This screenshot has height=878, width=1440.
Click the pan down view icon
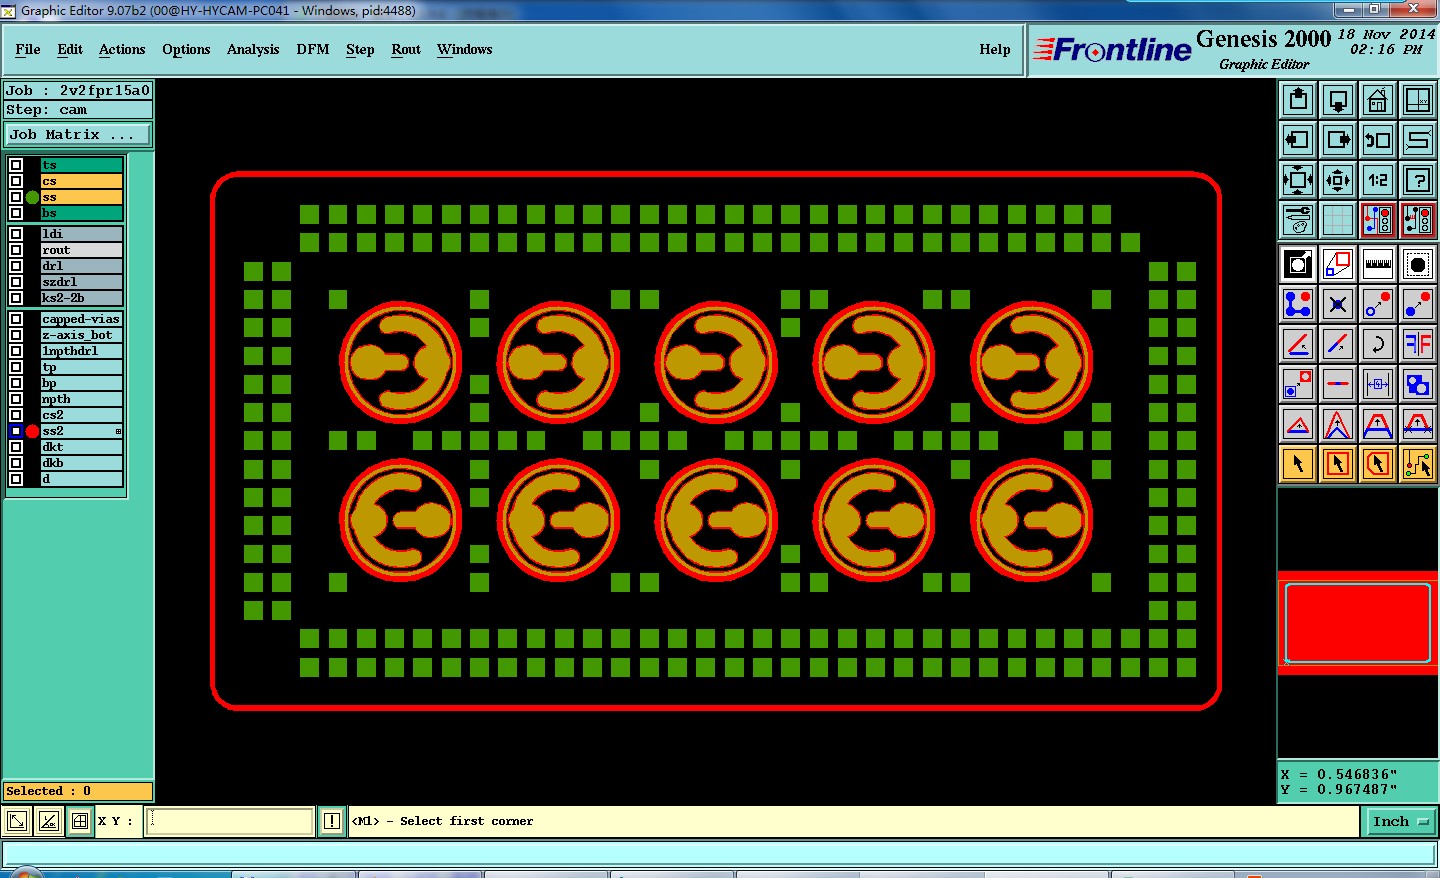coord(1338,100)
